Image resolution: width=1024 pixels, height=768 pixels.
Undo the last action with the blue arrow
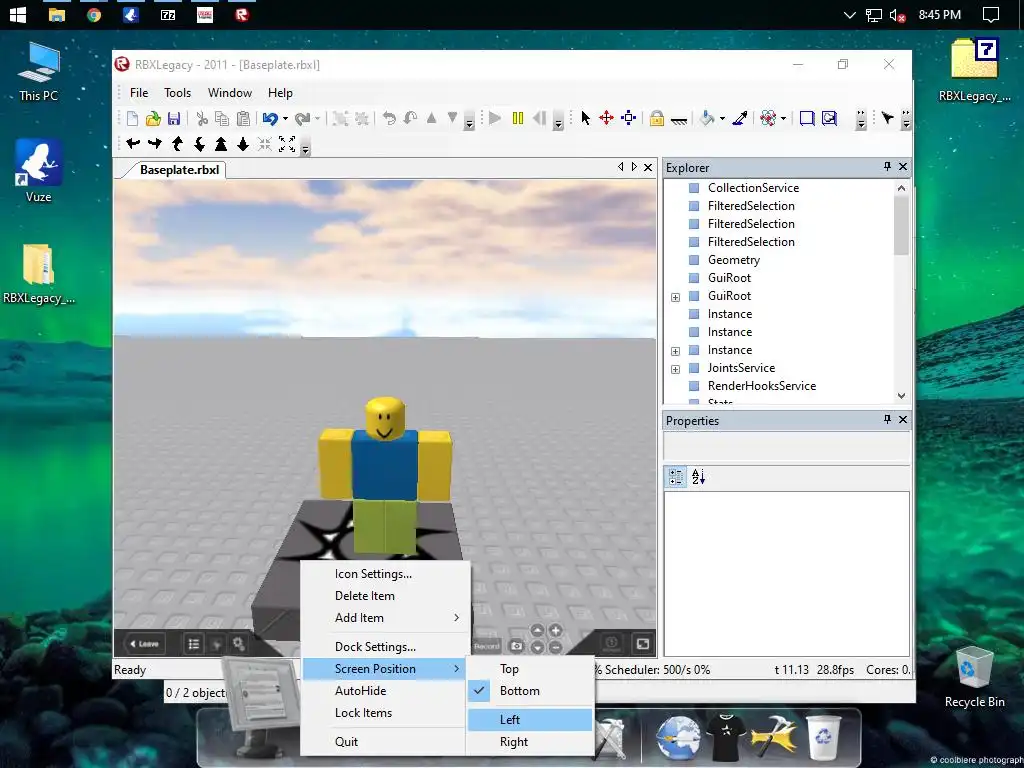coord(270,118)
